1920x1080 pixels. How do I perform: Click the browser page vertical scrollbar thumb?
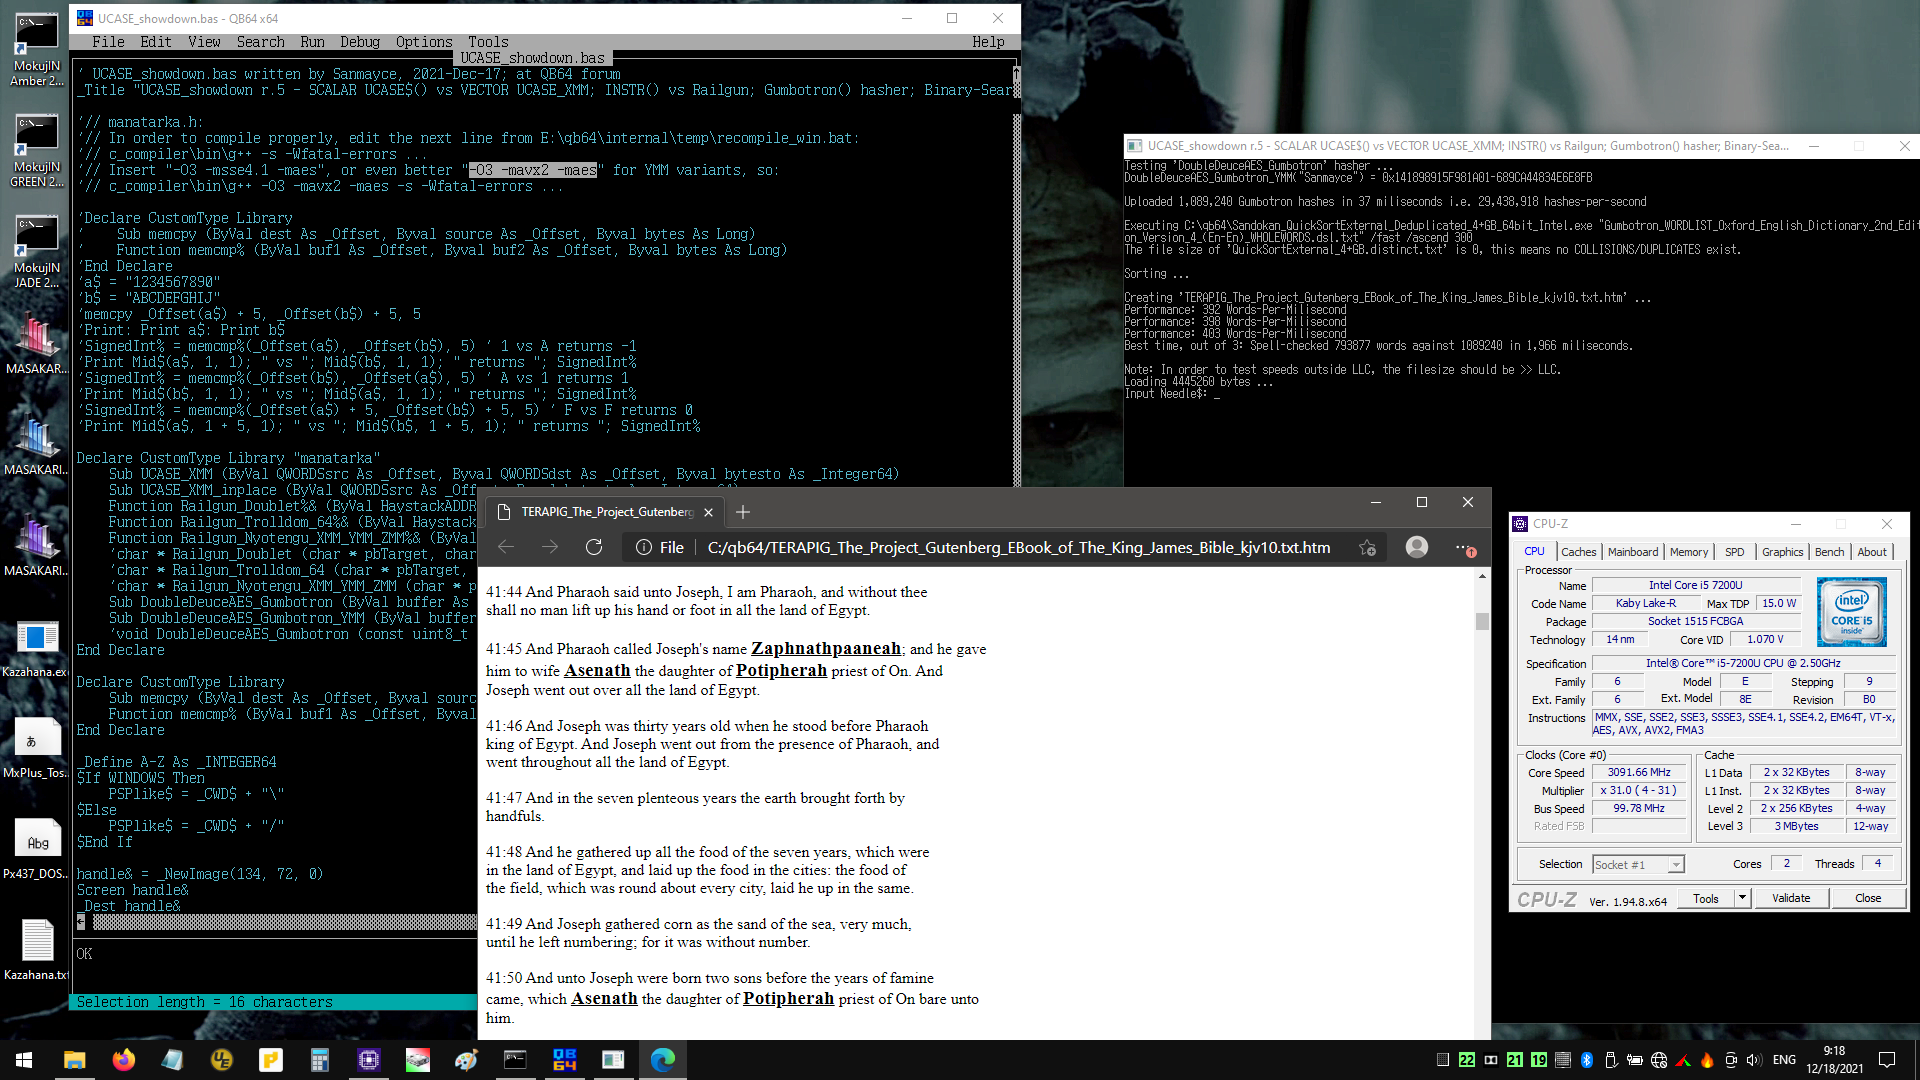1482,621
